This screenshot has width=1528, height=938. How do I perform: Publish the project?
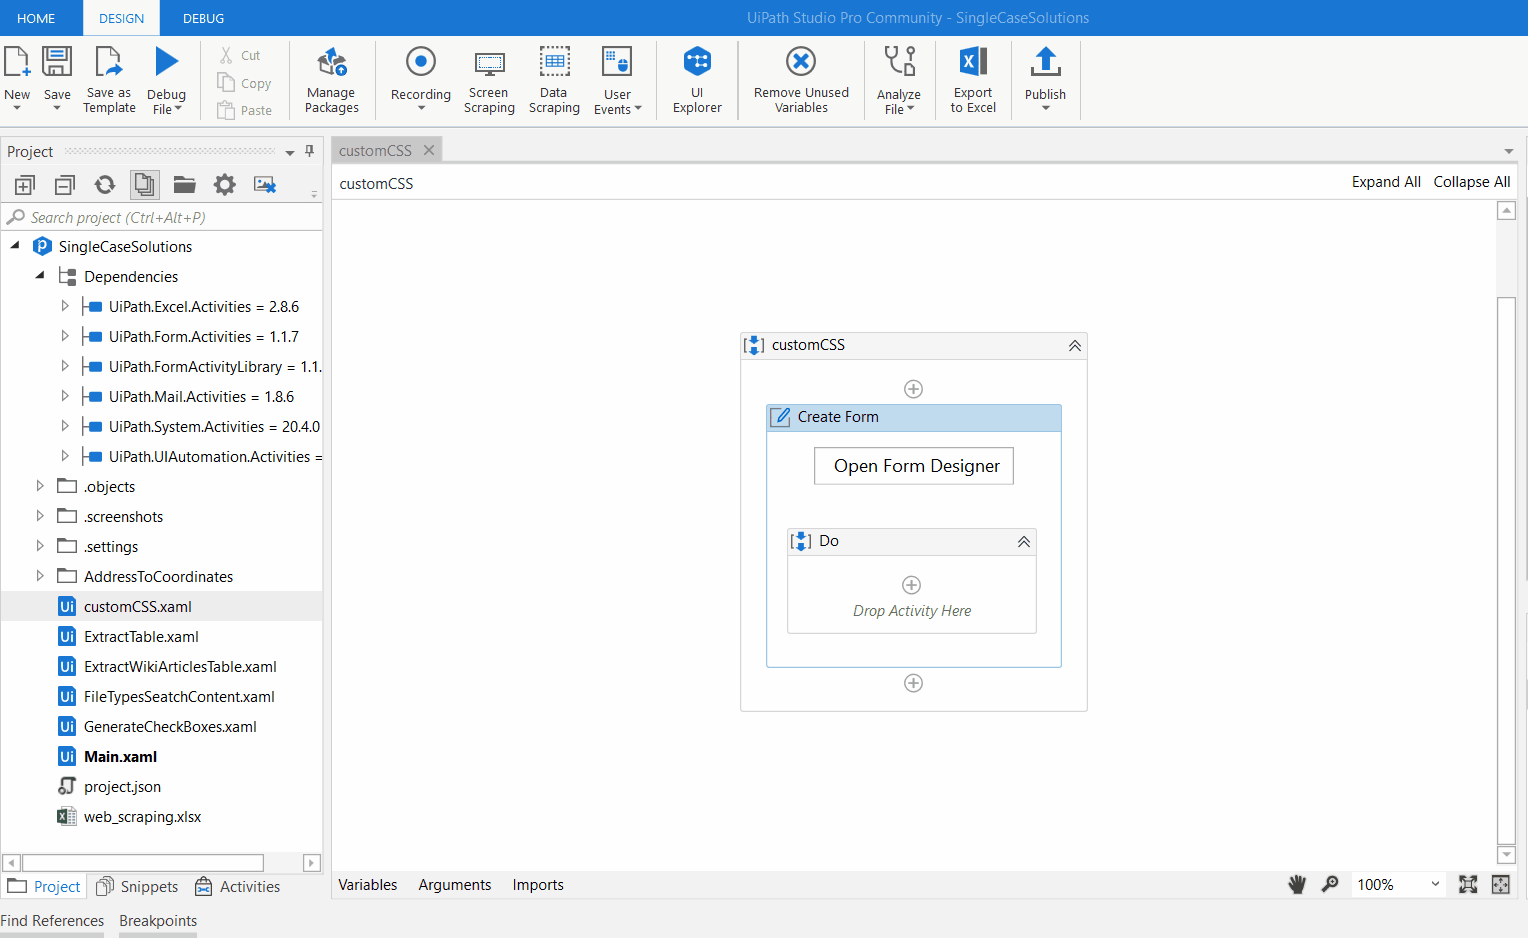(x=1045, y=80)
